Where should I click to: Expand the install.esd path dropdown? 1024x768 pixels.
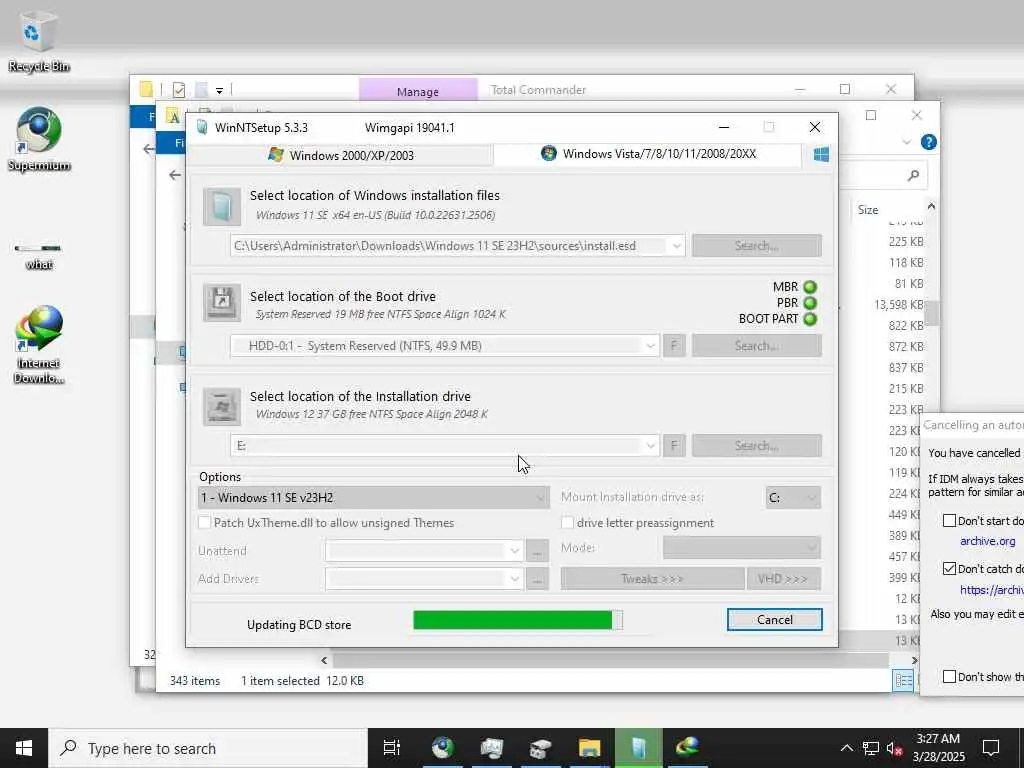677,246
